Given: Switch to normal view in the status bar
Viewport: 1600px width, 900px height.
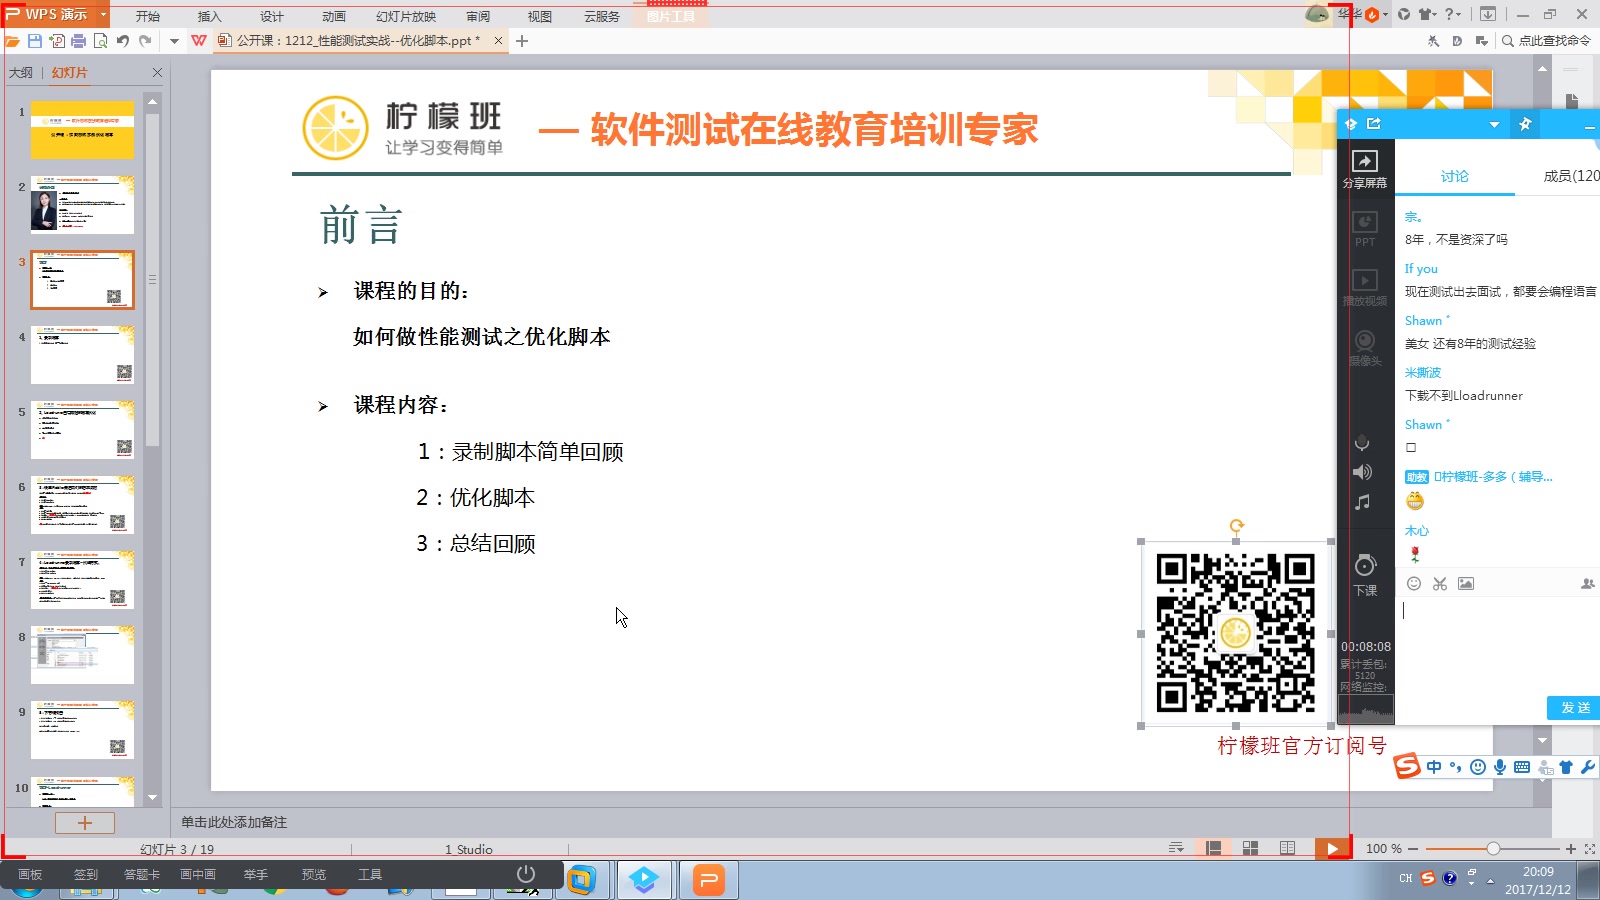Looking at the screenshot, I should tap(1214, 849).
